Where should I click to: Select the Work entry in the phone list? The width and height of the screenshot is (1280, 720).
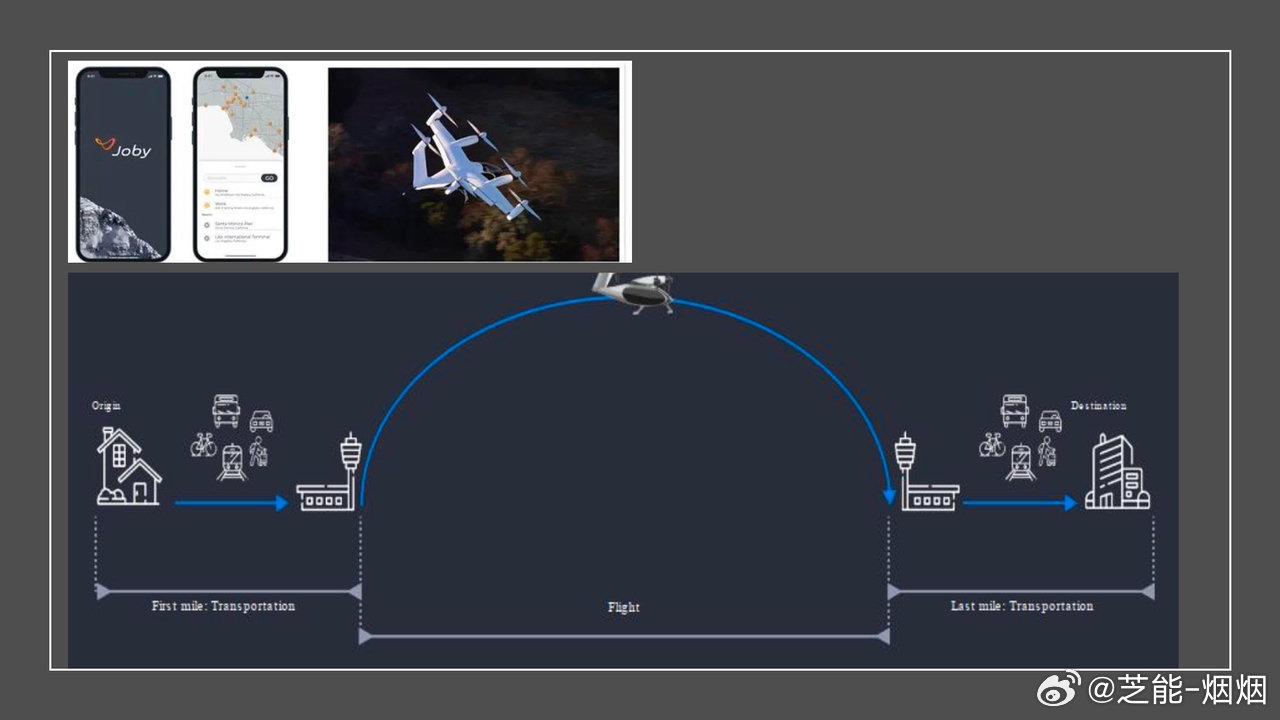pos(240,206)
